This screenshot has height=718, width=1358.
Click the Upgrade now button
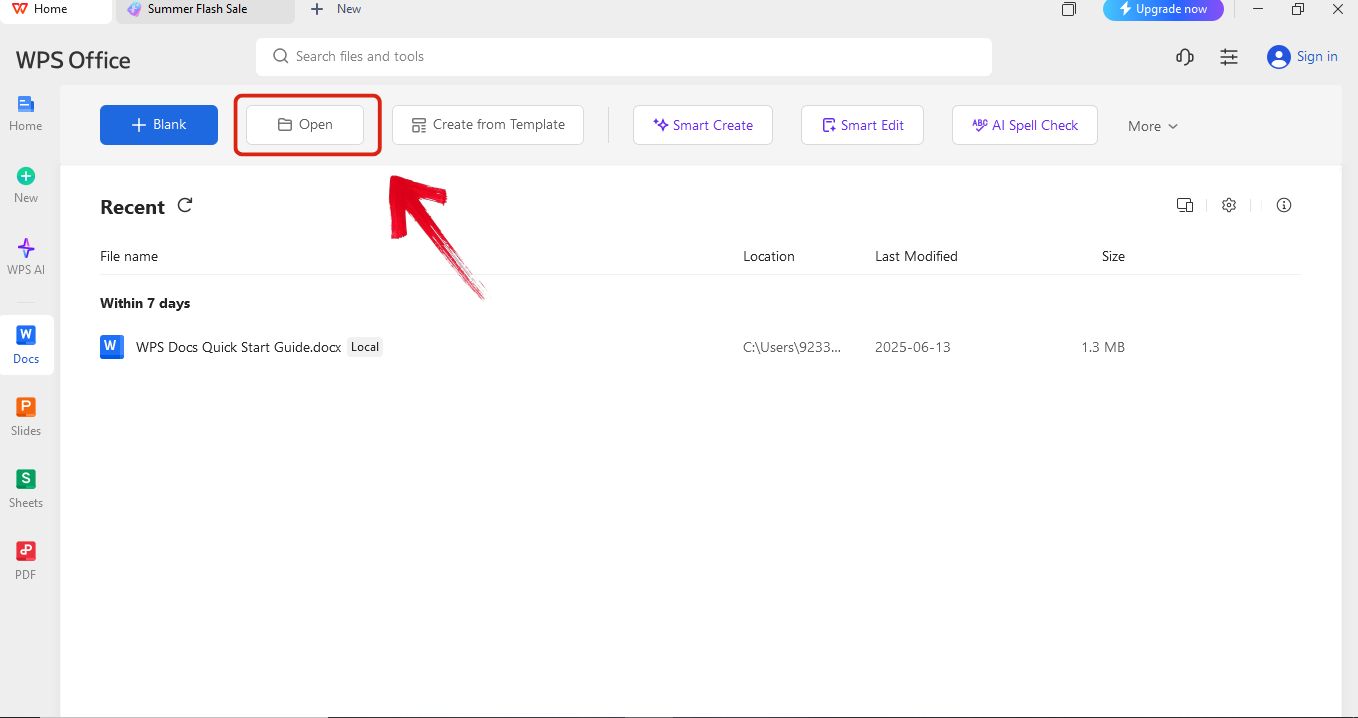click(x=1163, y=9)
